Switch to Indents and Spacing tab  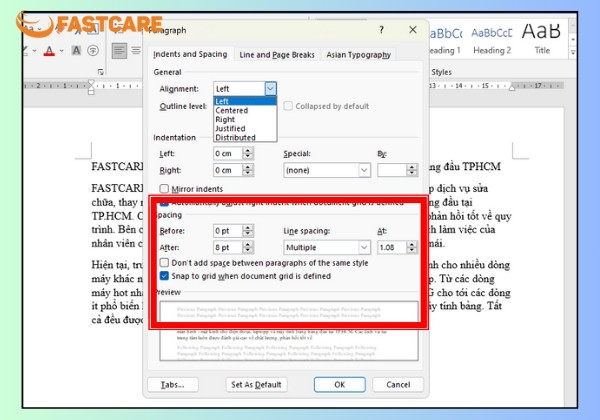click(x=190, y=54)
